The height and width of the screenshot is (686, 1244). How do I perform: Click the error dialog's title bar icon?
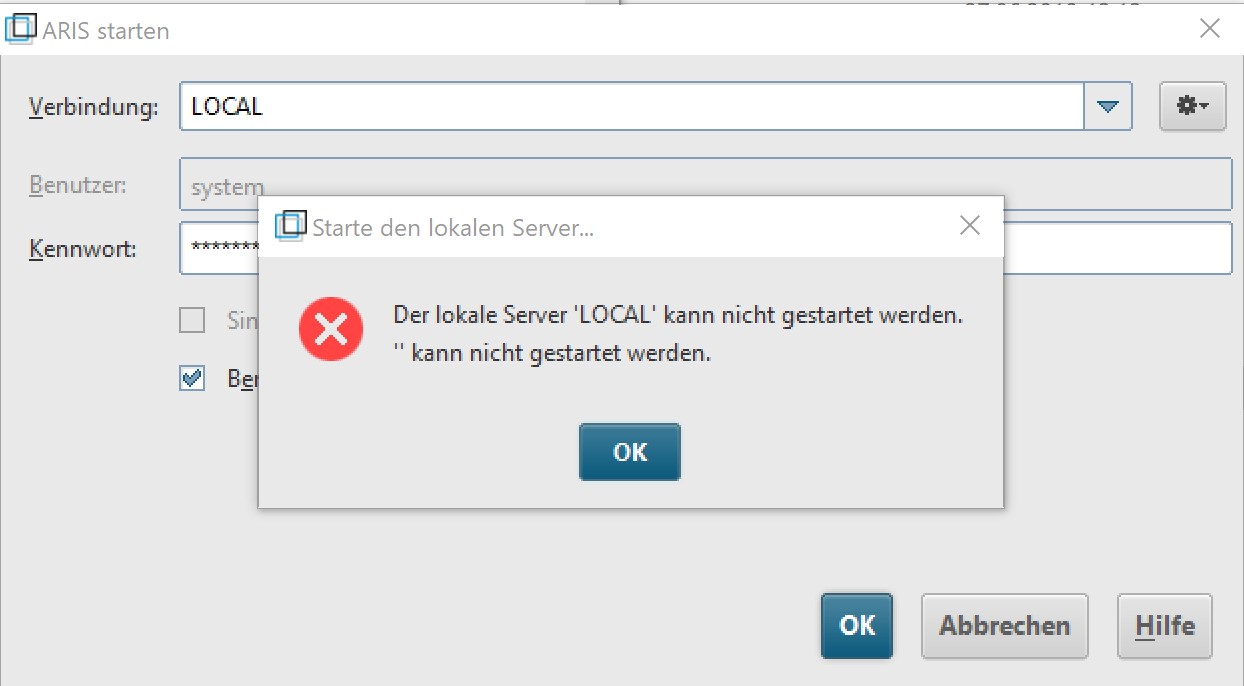coord(290,225)
